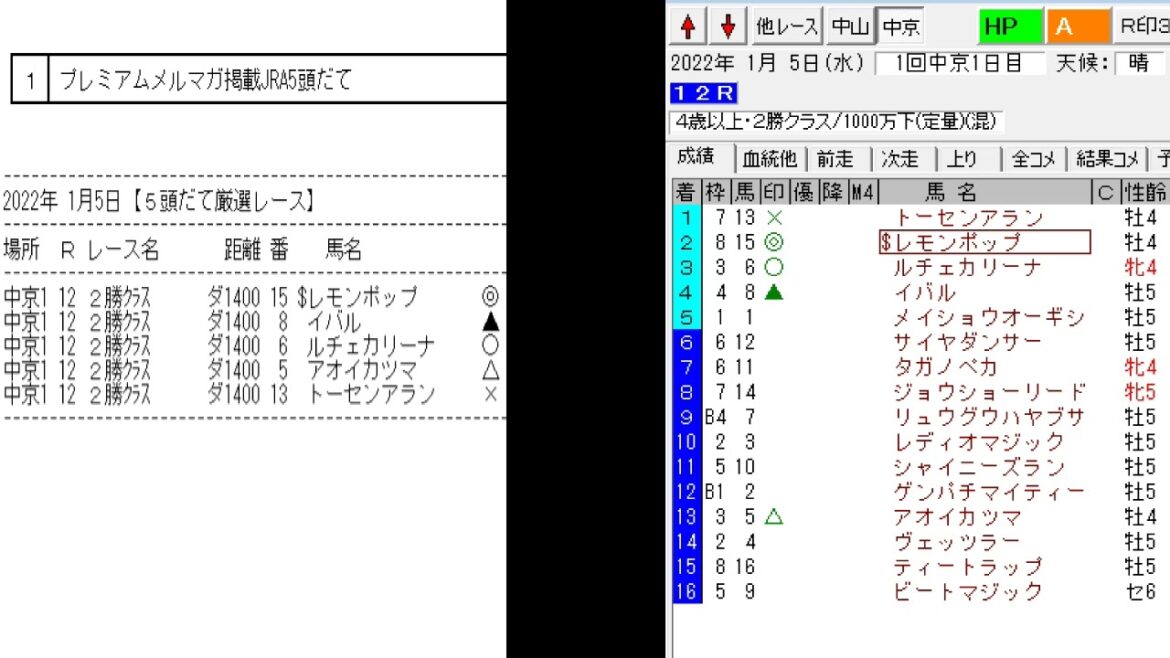1170x658 pixels.
Task: Click the double-circle mark beside horse 15
Action: point(773,242)
